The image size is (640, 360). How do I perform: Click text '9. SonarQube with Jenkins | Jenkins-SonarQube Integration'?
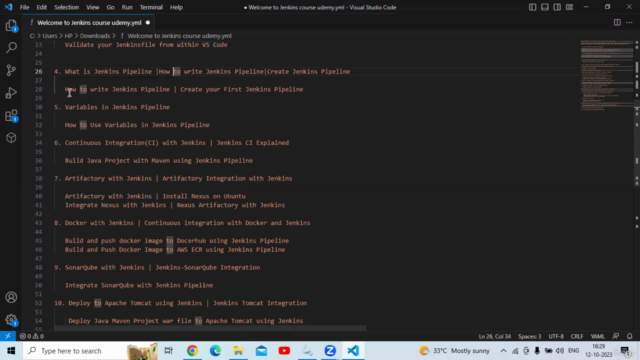coord(157,267)
